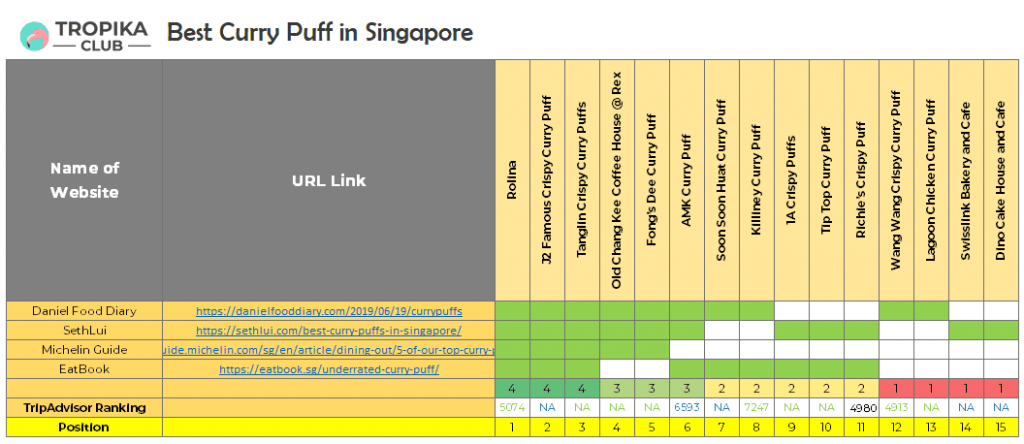Select Position row cell showing 15
Viewport: 1024px width, 444px height.
1001,428
